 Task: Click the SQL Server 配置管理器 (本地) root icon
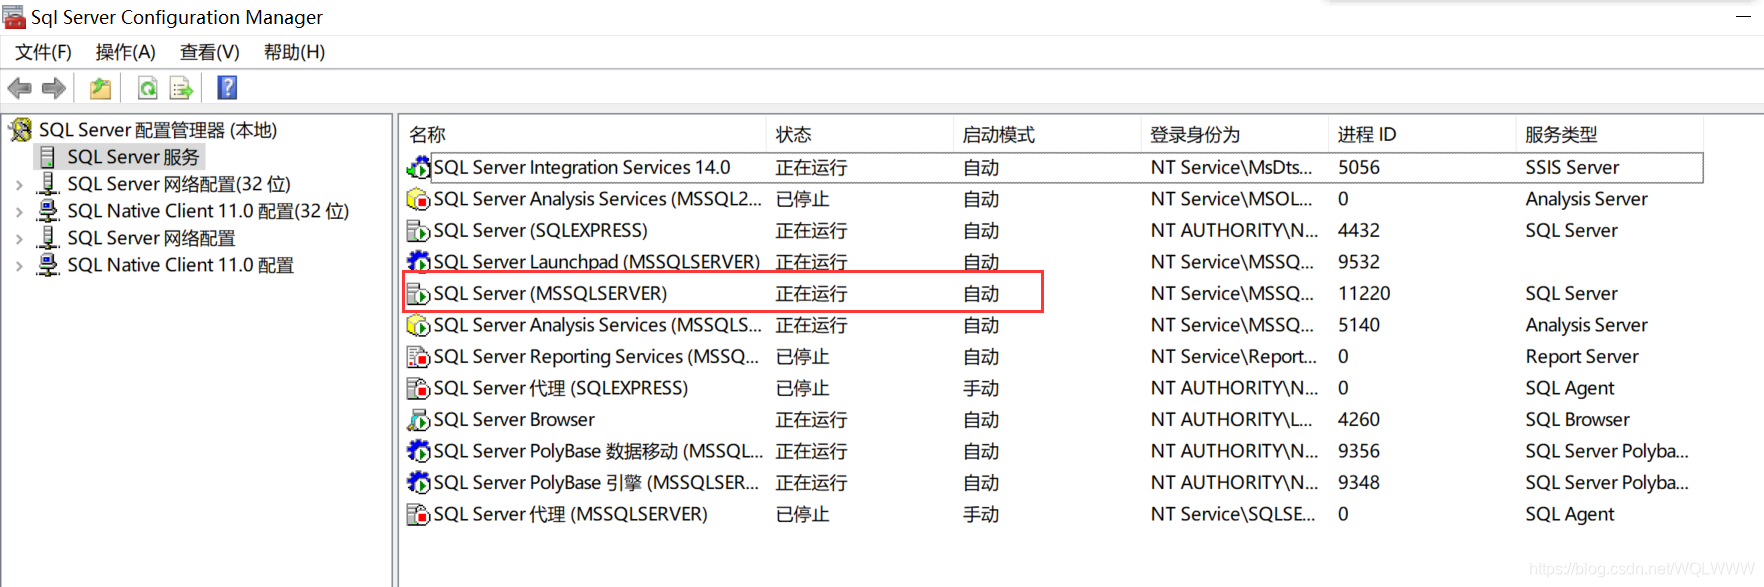[x=21, y=130]
